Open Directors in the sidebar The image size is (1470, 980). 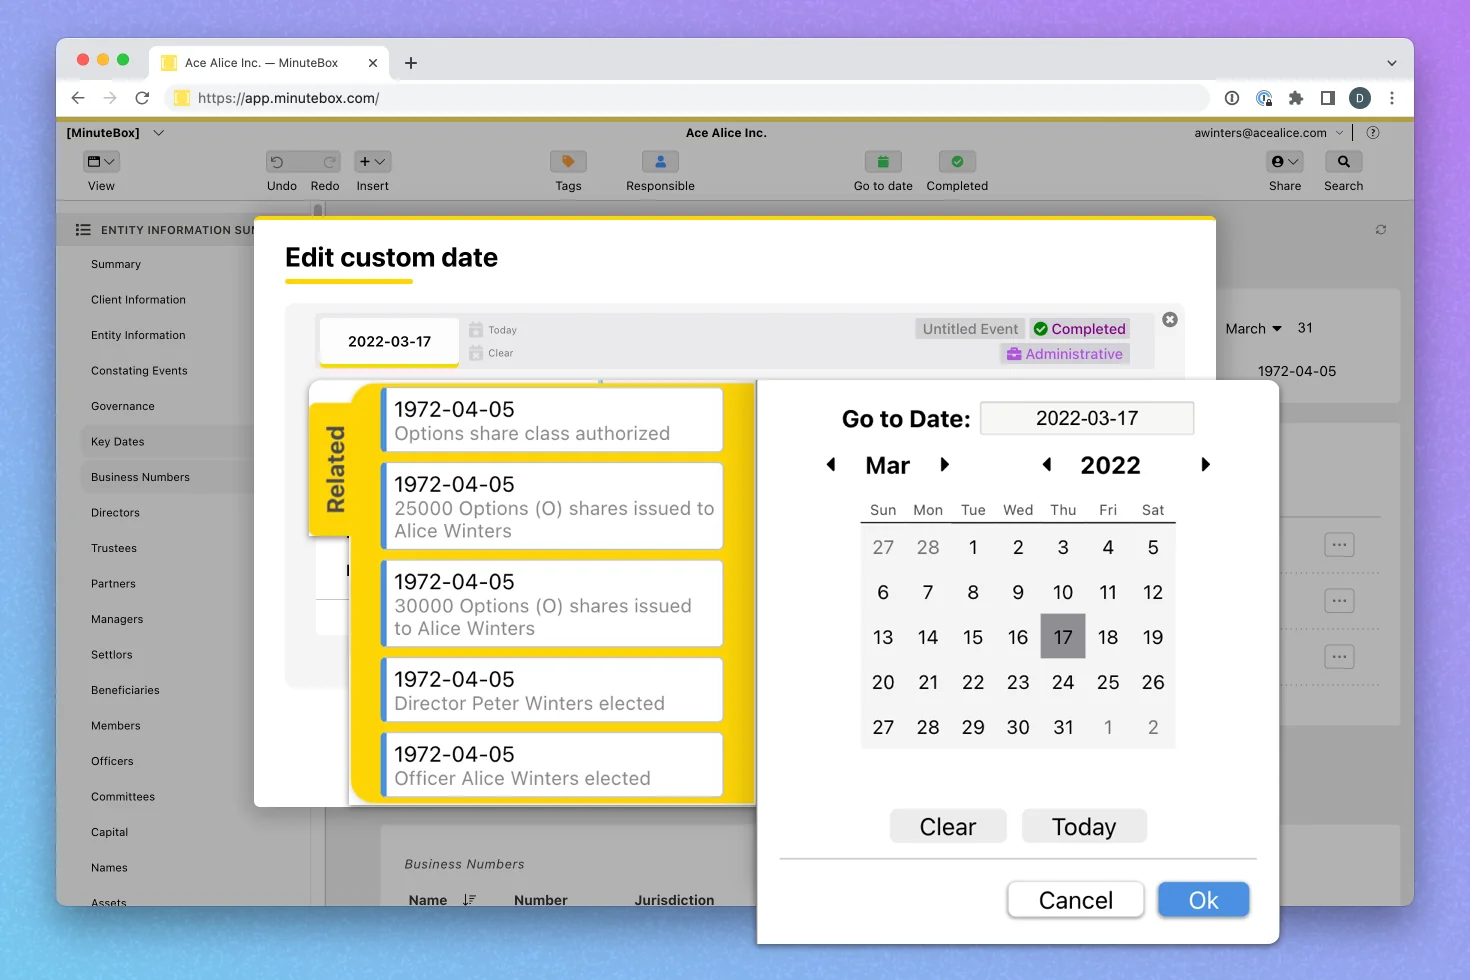(115, 513)
